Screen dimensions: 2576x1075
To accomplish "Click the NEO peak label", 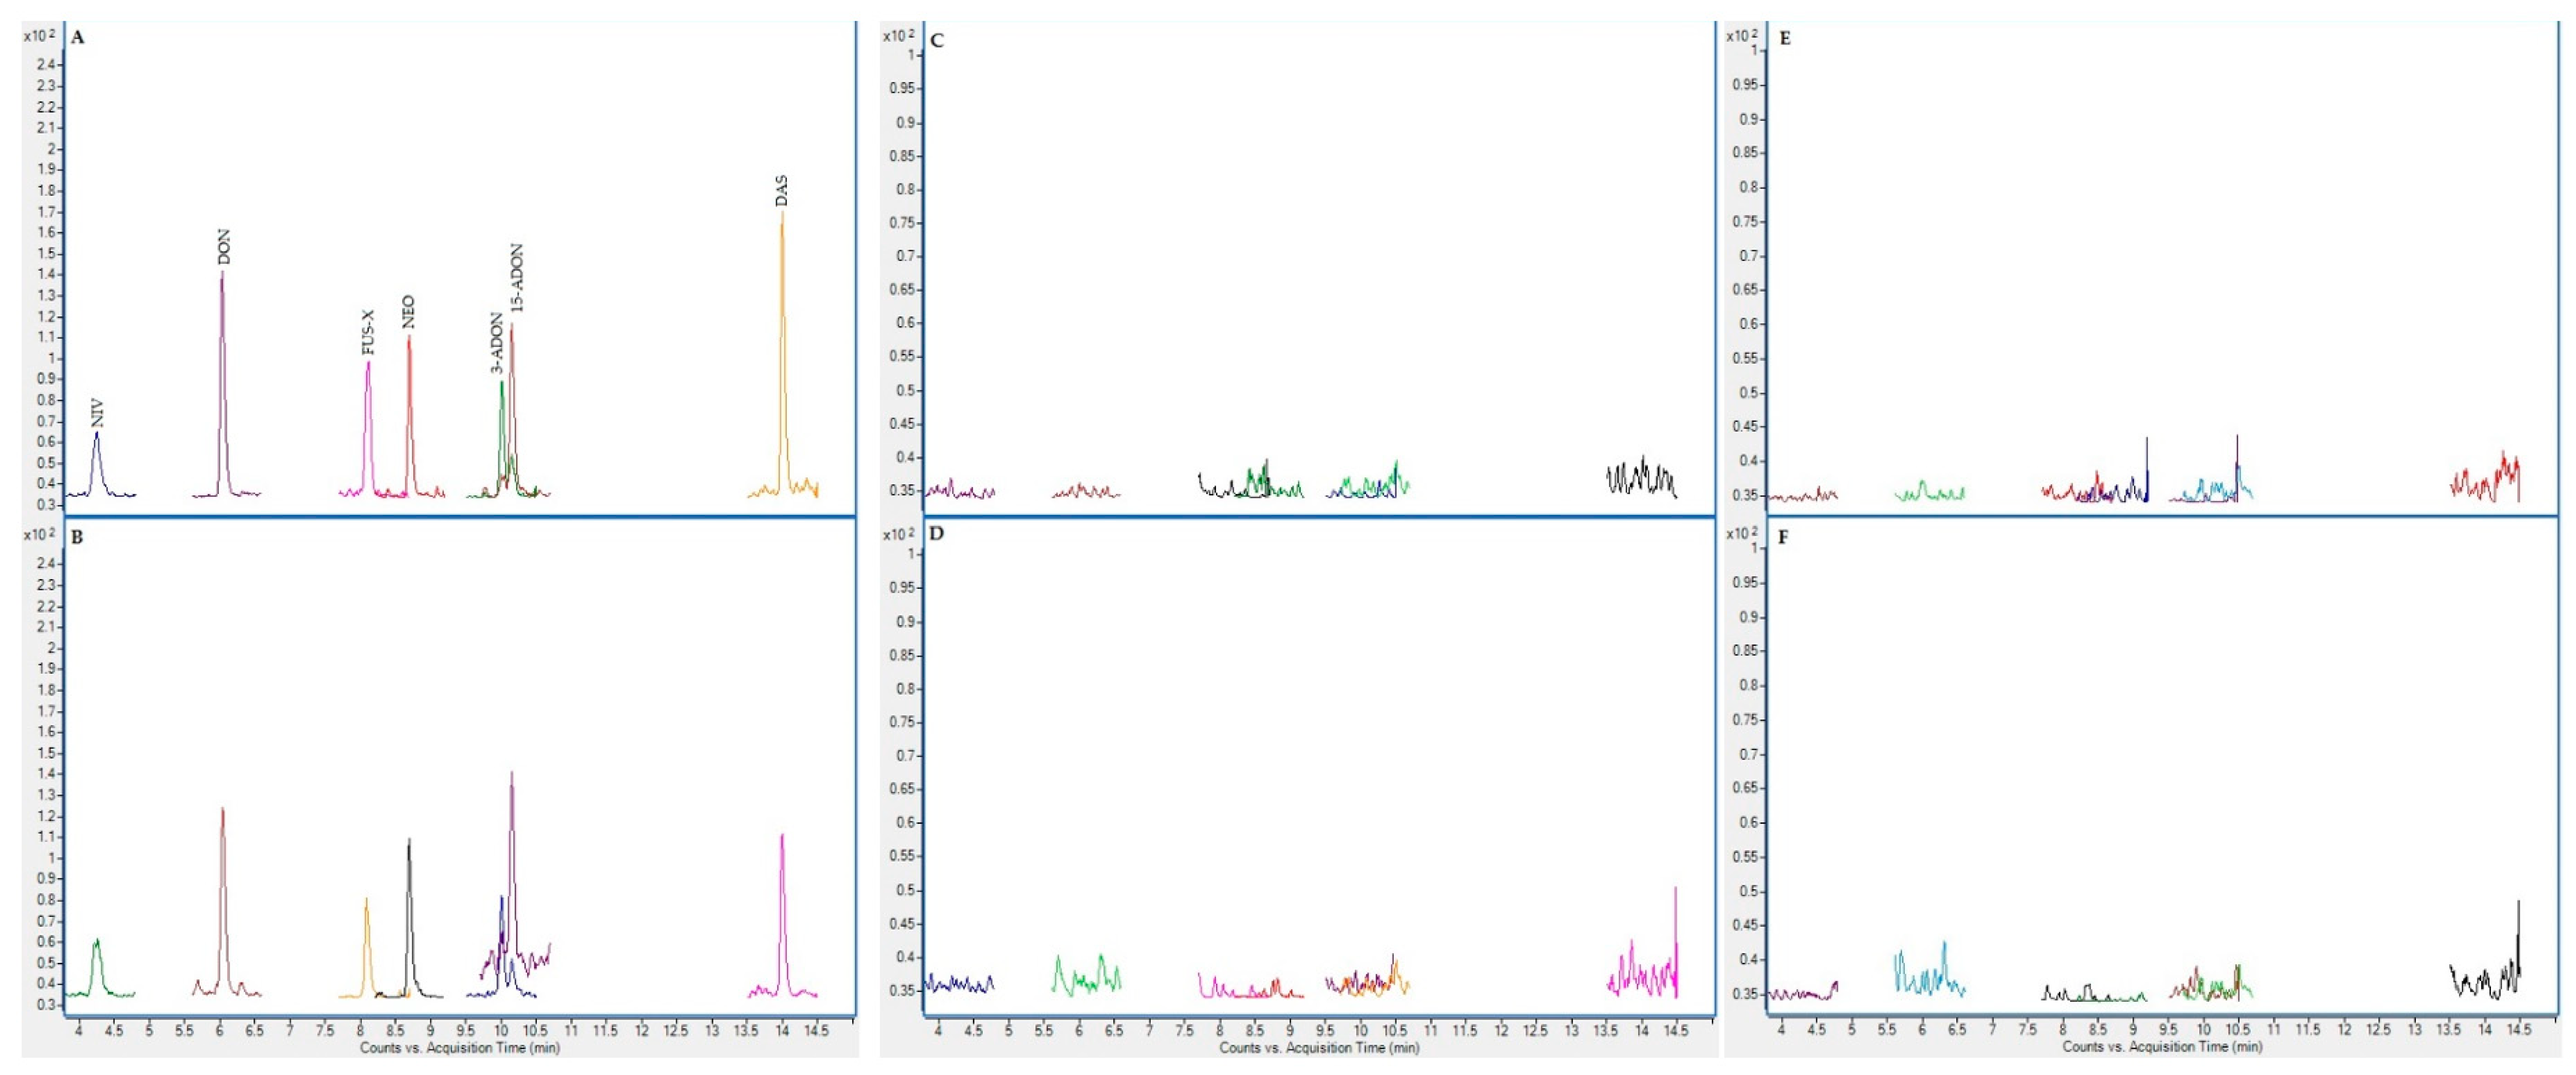I will (x=408, y=312).
